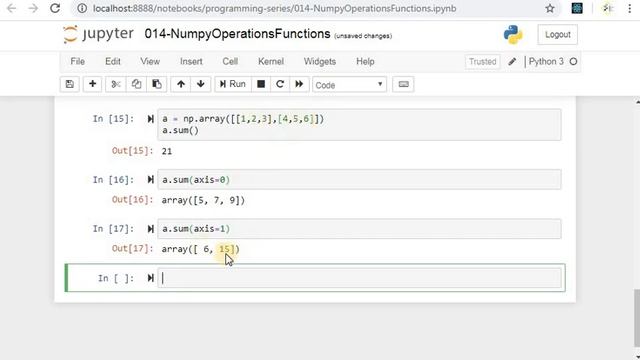The image size is (640, 360).
Task: Click the Run button in toolbar
Action: [x=233, y=84]
